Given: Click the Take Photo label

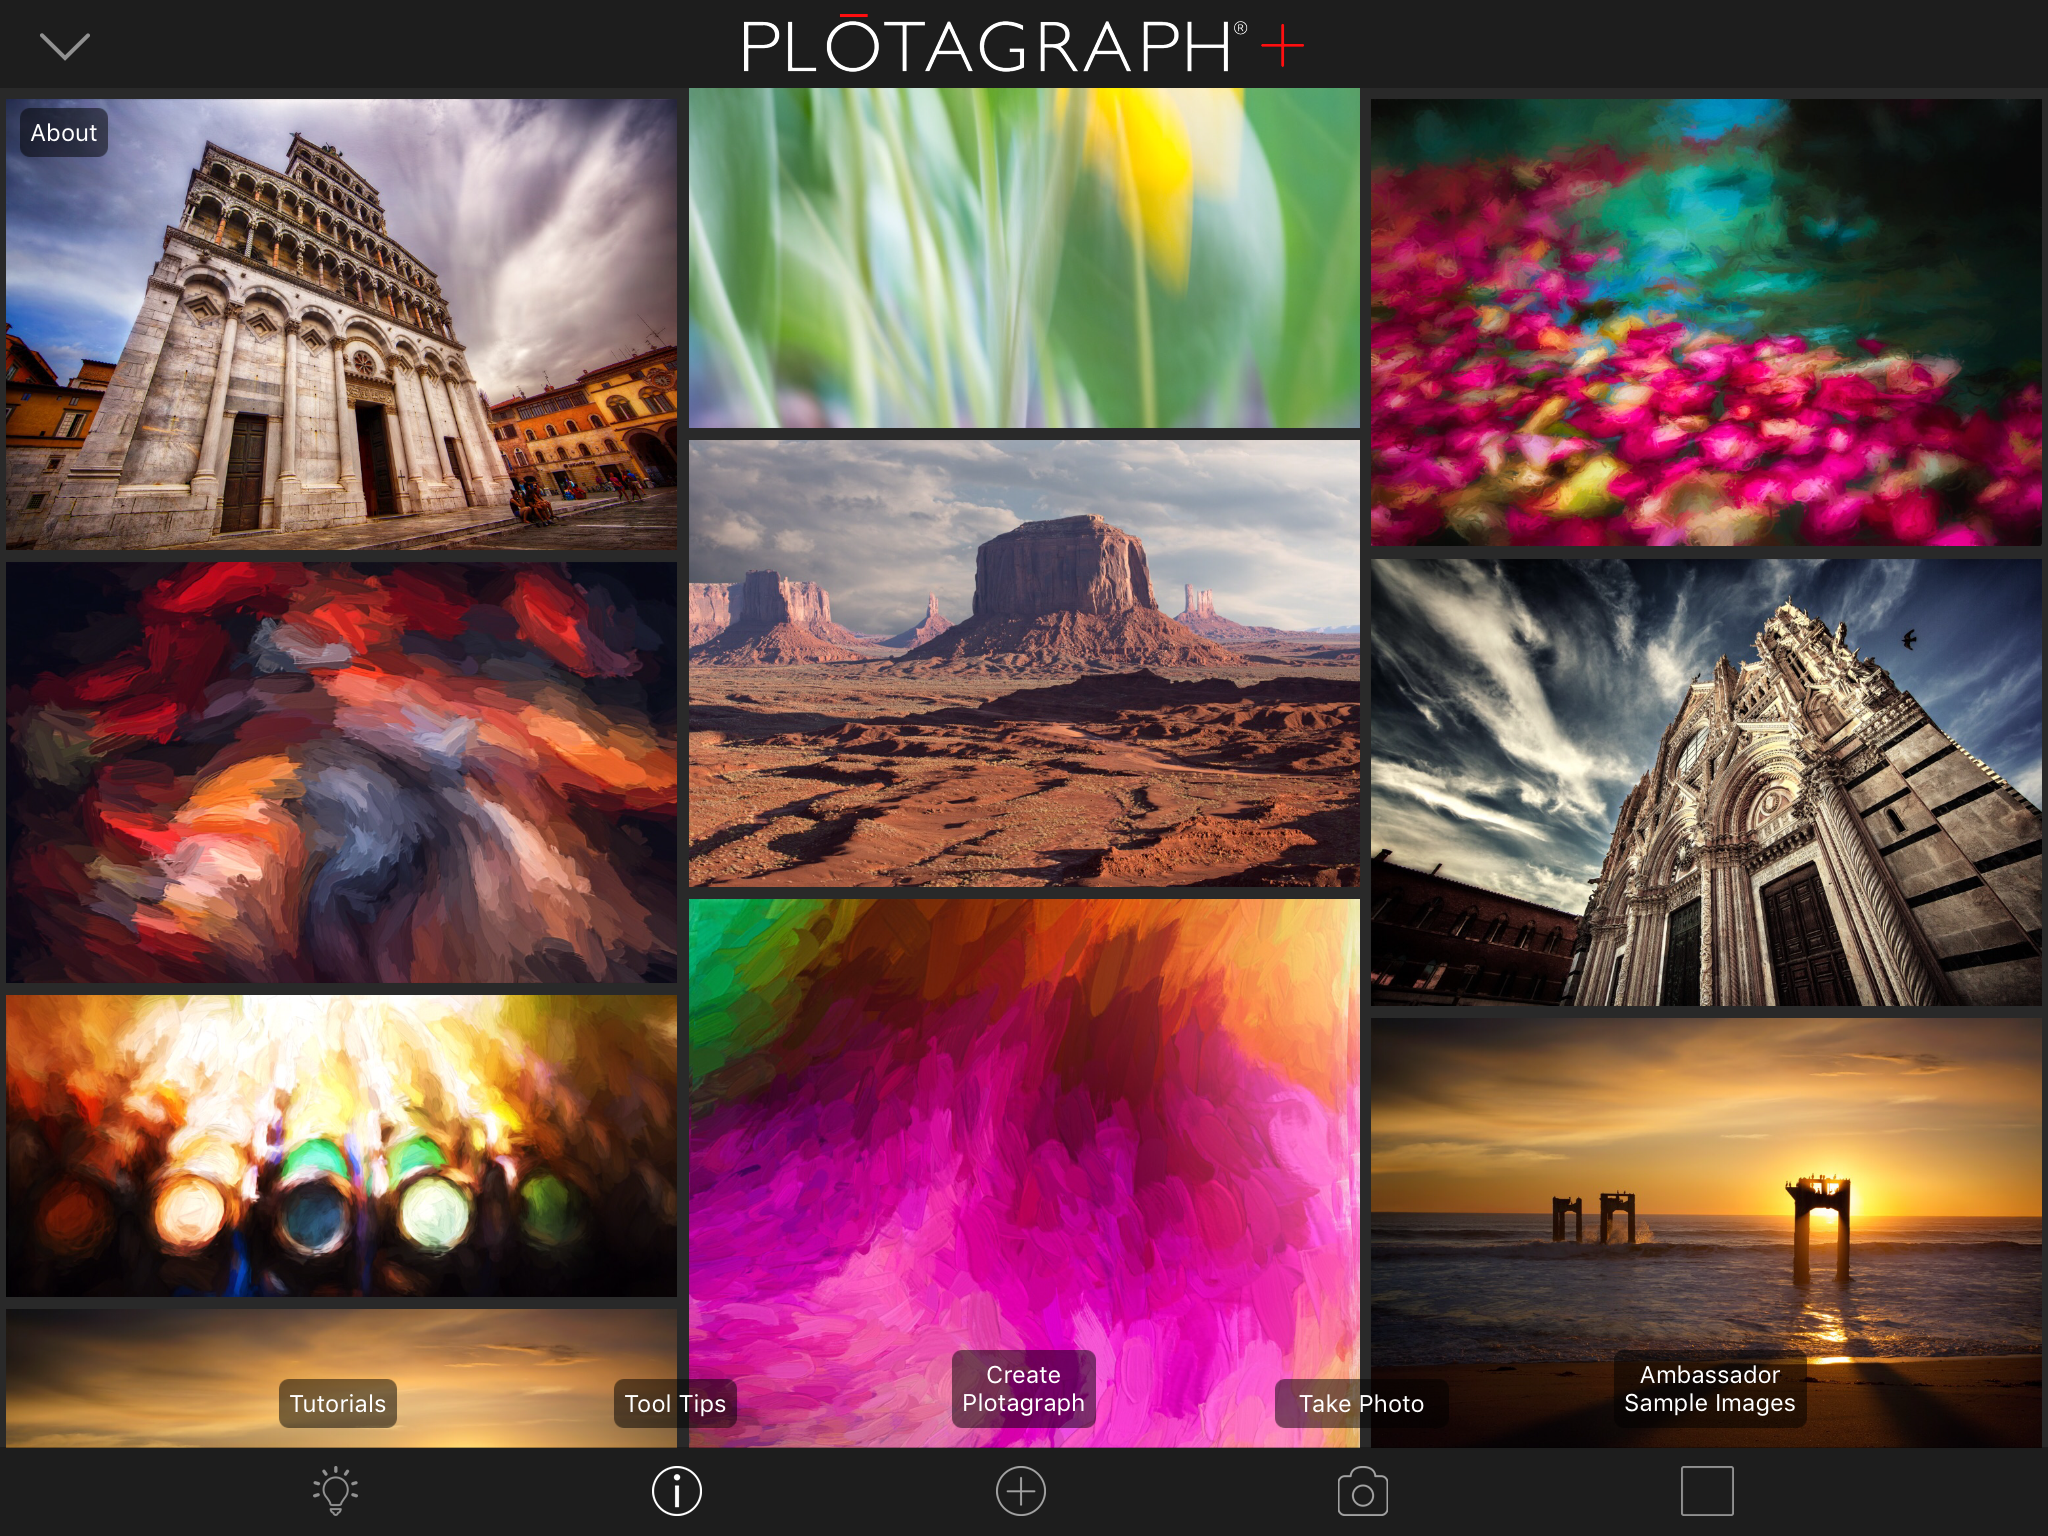Looking at the screenshot, I should click(1362, 1404).
